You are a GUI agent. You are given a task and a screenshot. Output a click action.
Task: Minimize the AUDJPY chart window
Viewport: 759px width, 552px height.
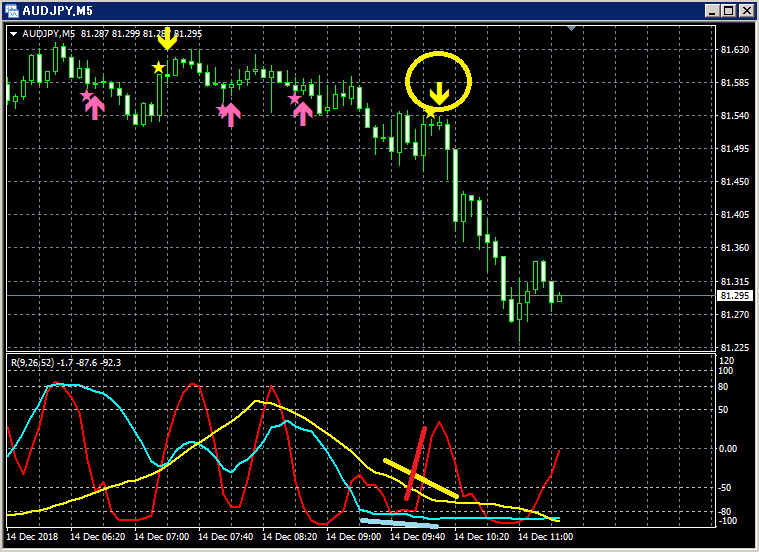click(712, 11)
